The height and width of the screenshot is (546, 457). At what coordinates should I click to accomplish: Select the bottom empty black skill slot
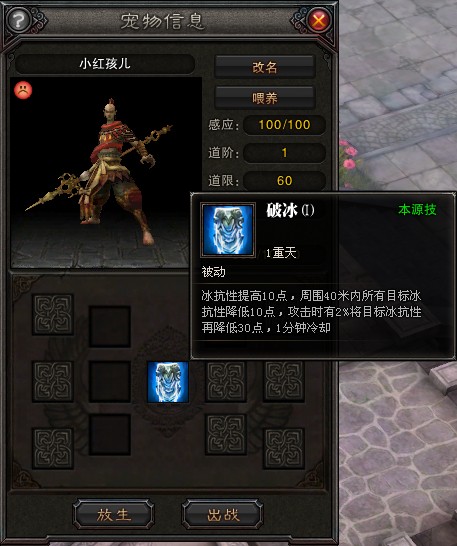110,435
